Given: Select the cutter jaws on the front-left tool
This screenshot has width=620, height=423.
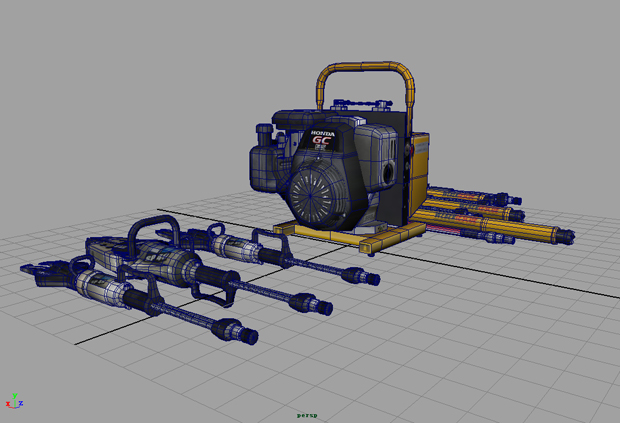Looking at the screenshot, I should pyautogui.click(x=47, y=273).
